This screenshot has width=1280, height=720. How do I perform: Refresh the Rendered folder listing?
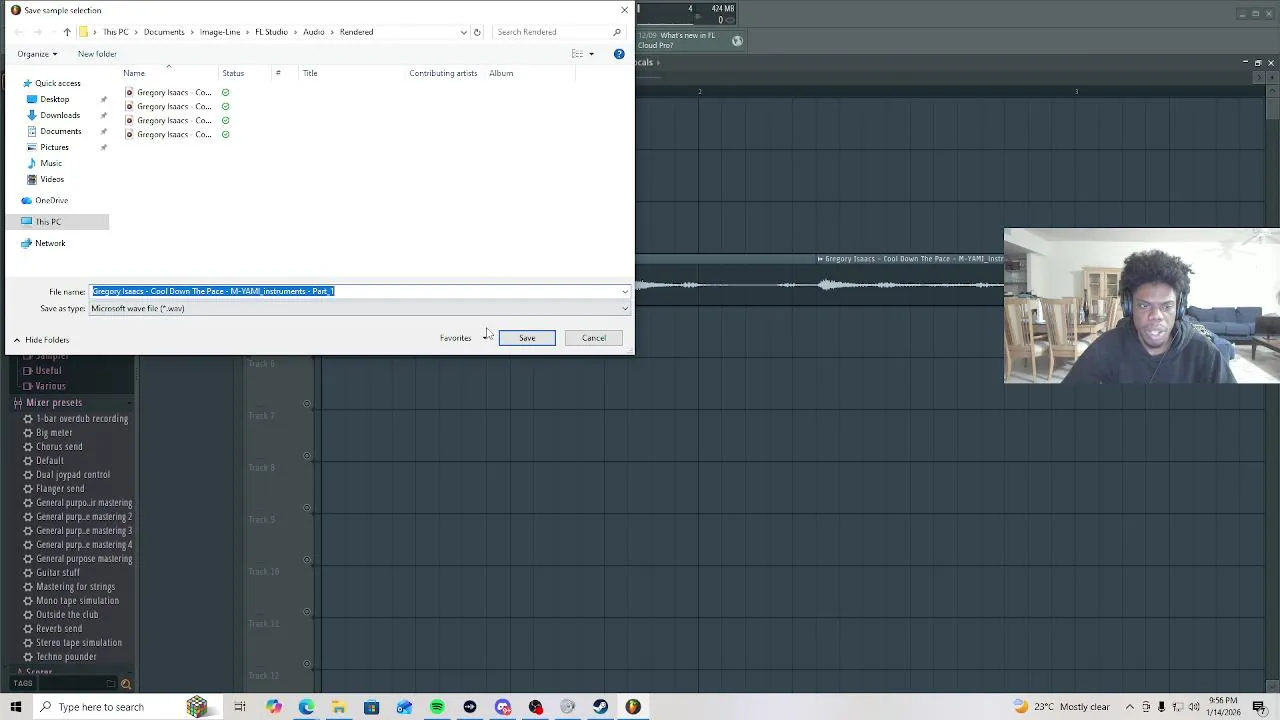477,32
